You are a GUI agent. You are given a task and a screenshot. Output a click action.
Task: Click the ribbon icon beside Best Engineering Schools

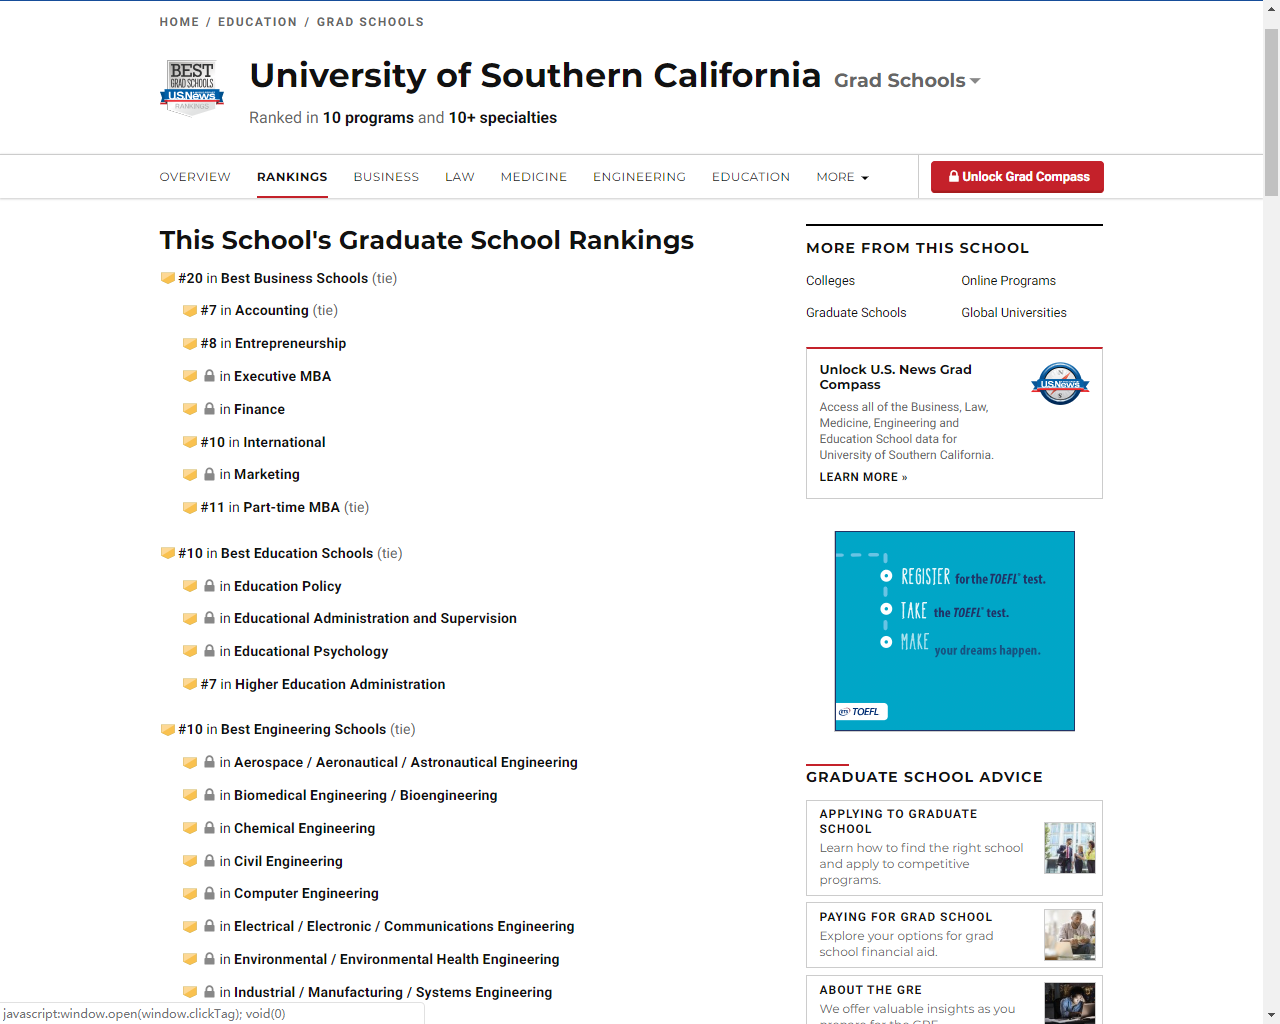168,729
